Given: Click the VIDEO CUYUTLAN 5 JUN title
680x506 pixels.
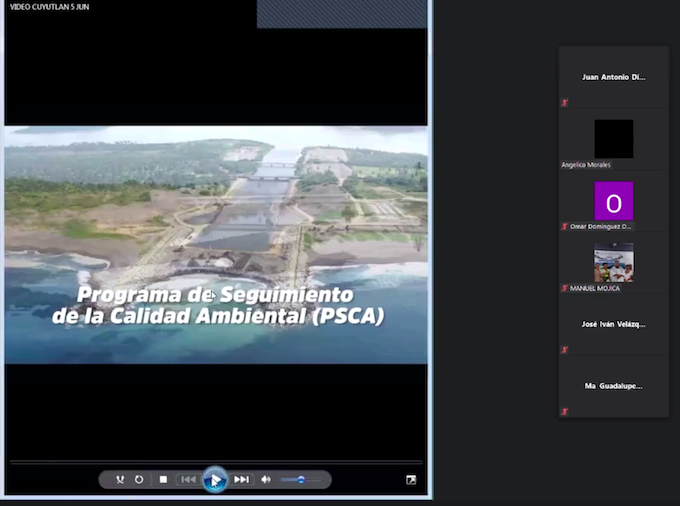Looking at the screenshot, I should click(47, 6).
